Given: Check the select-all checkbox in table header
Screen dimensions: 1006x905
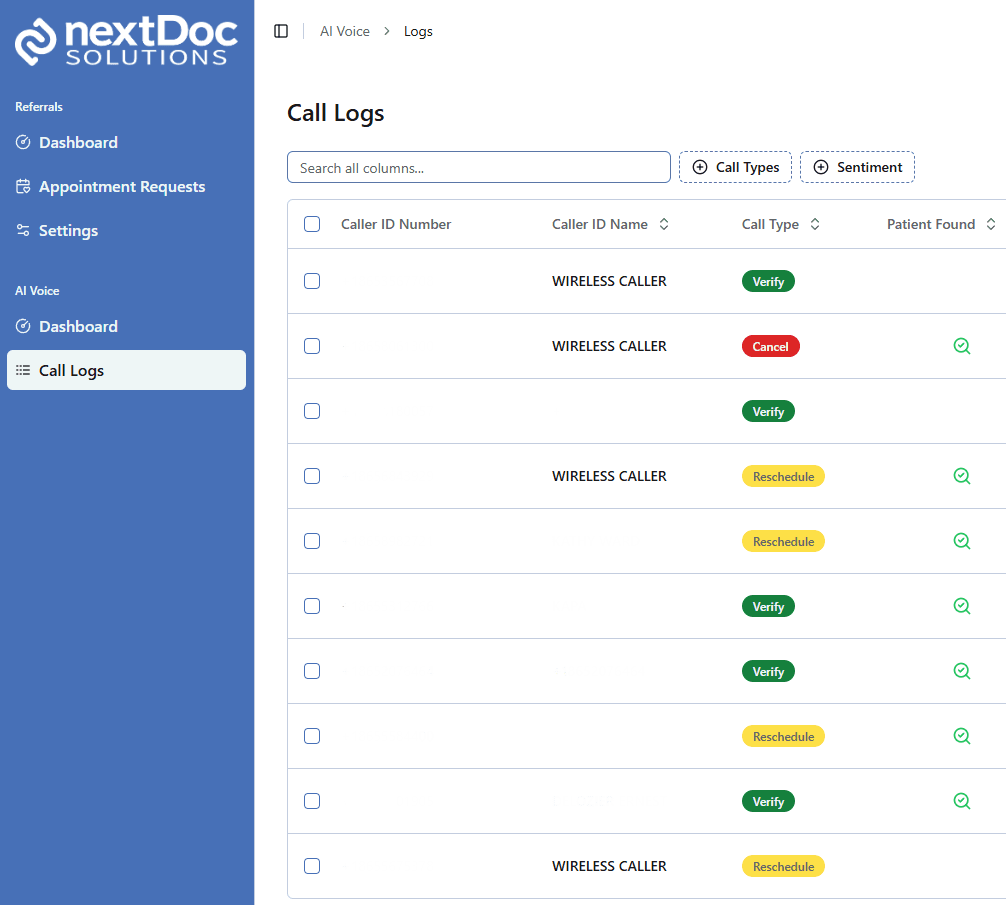Looking at the screenshot, I should tap(312, 224).
